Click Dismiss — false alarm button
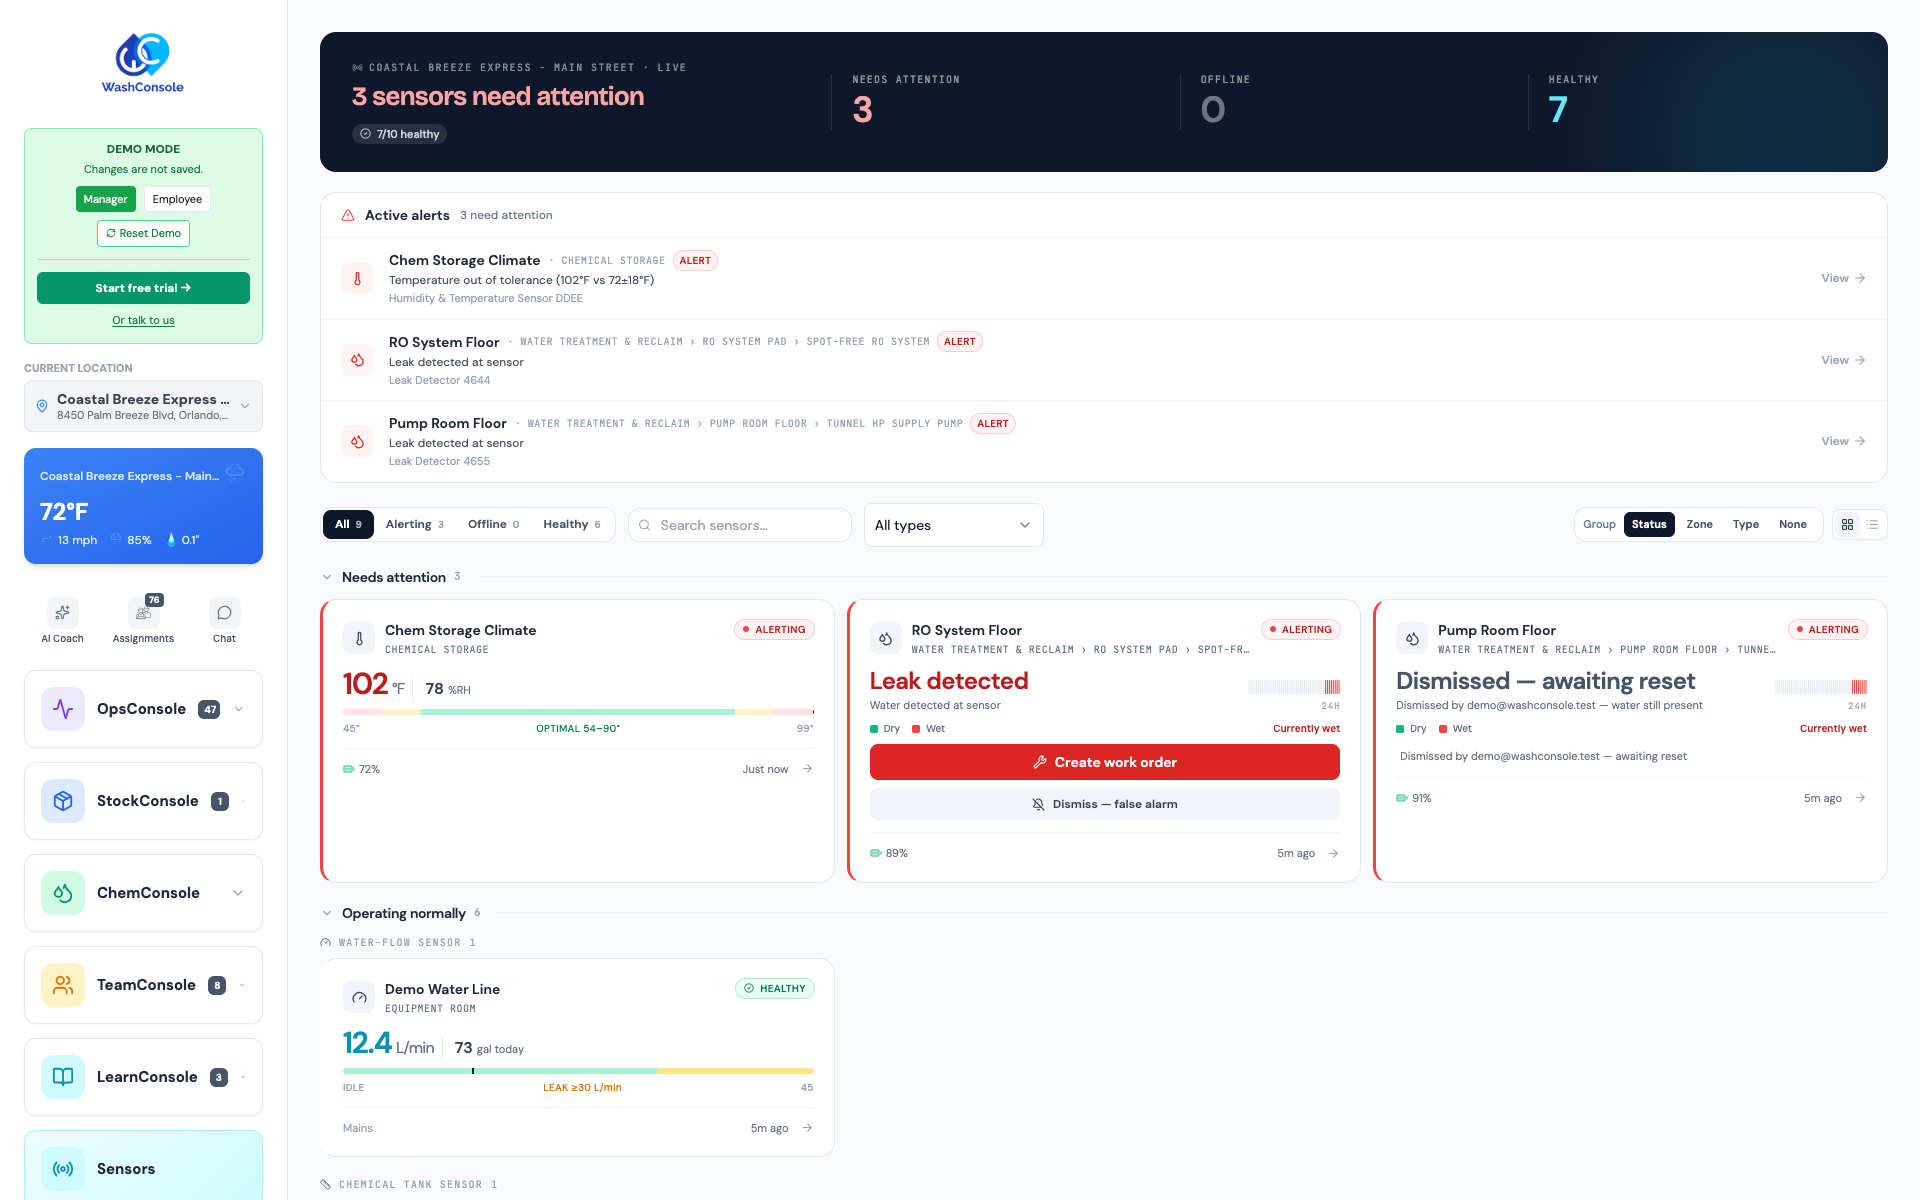Image resolution: width=1920 pixels, height=1200 pixels. 1104,804
